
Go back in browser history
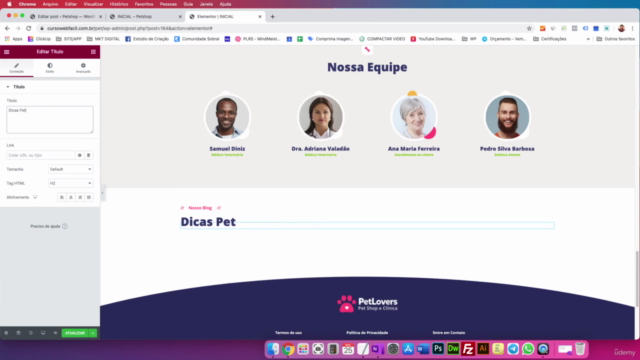pos(7,28)
